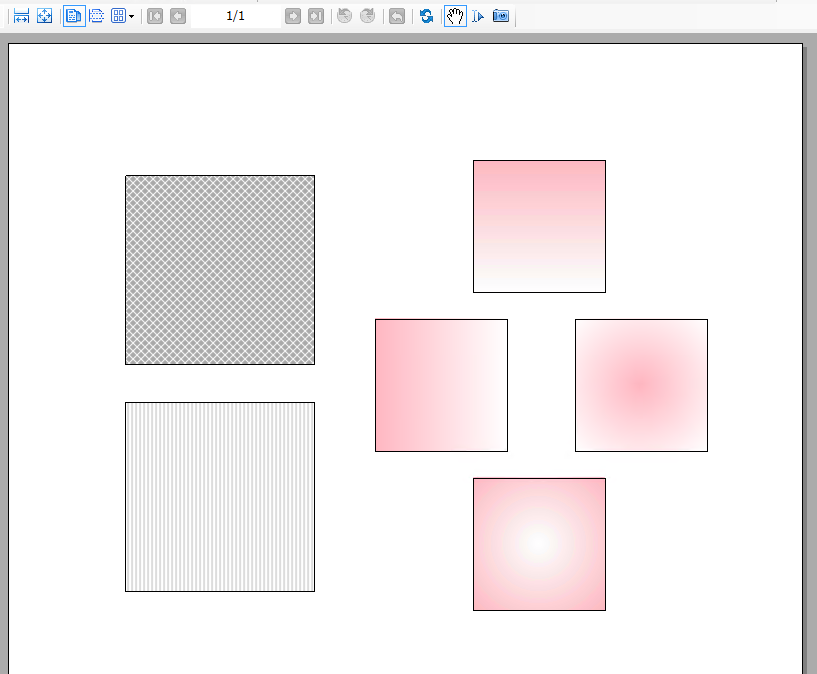Go to the first page
This screenshot has height=674, width=817.
click(x=155, y=16)
